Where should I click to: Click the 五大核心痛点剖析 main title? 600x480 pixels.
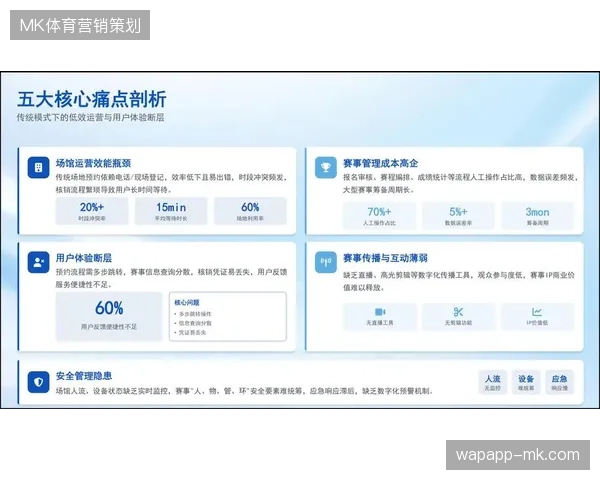point(92,99)
